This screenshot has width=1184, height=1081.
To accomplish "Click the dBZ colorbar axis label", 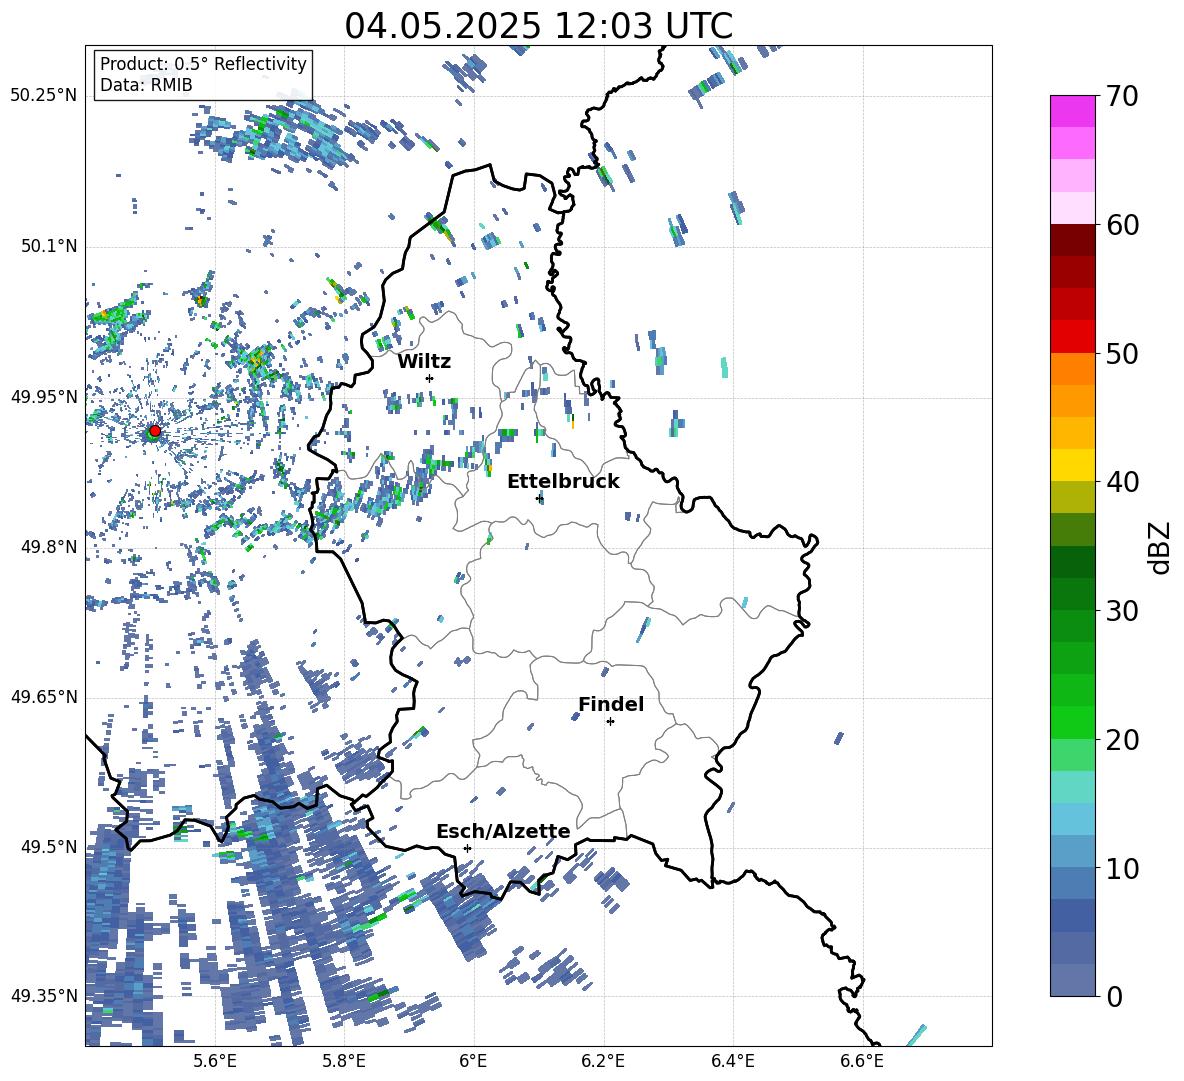I will [1161, 547].
